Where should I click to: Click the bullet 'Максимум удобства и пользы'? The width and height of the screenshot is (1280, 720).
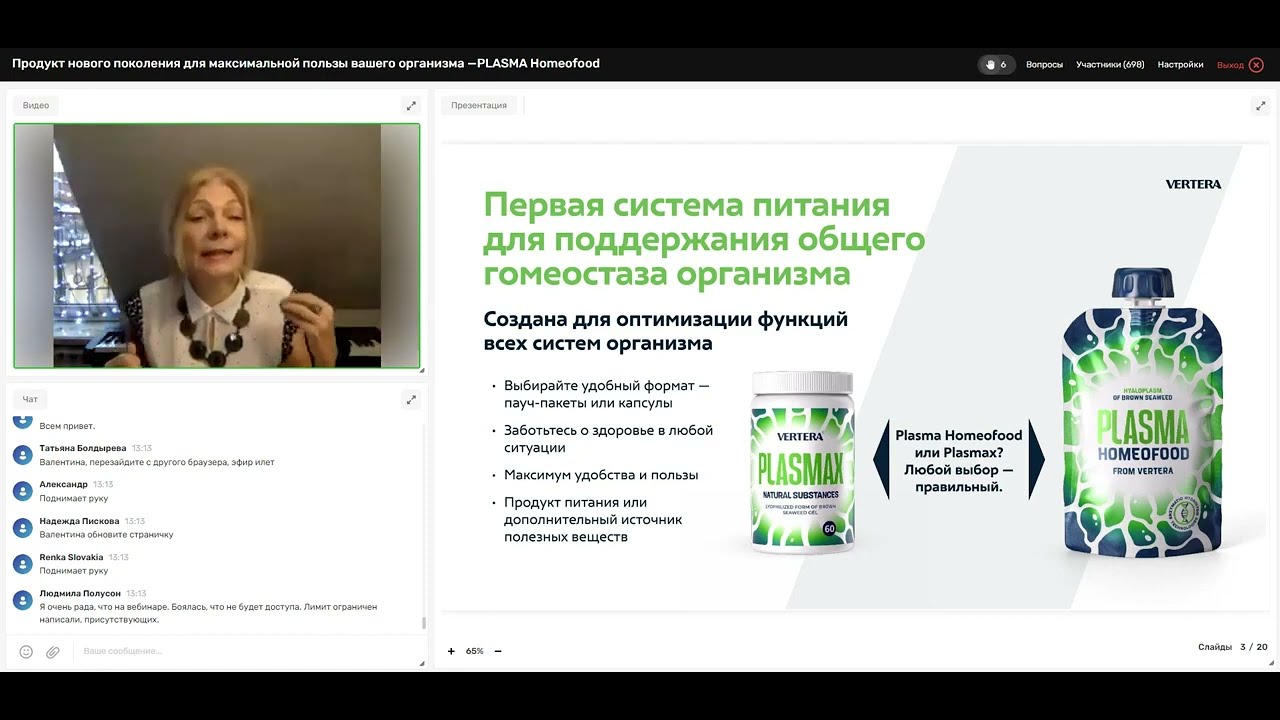pos(601,475)
